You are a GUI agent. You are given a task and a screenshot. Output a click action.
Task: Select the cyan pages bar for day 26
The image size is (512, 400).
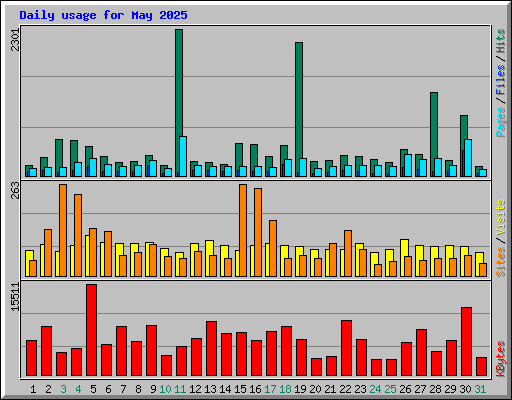[408, 165]
